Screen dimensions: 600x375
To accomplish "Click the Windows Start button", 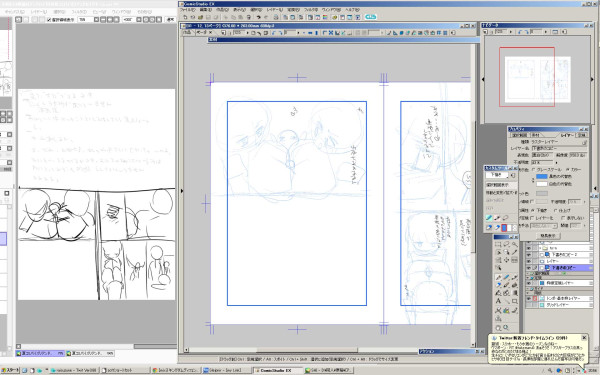I will point(10,370).
